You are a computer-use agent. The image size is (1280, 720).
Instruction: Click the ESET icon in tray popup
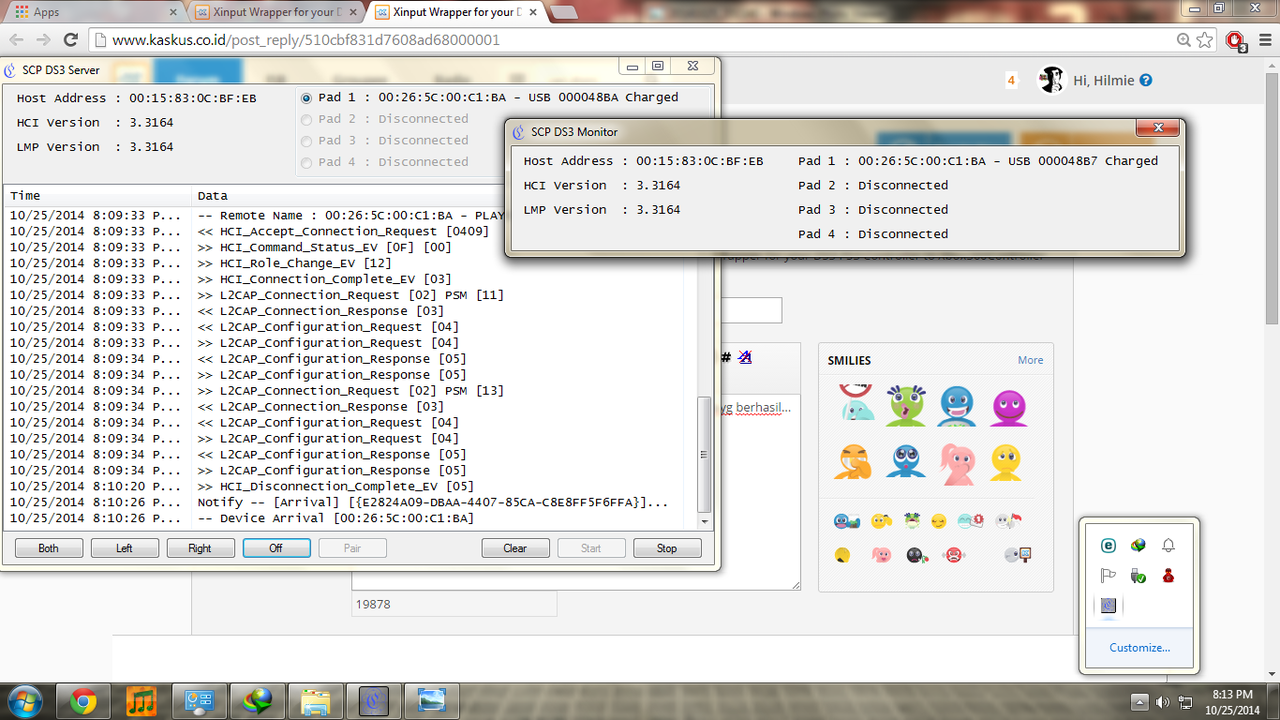coord(1108,545)
